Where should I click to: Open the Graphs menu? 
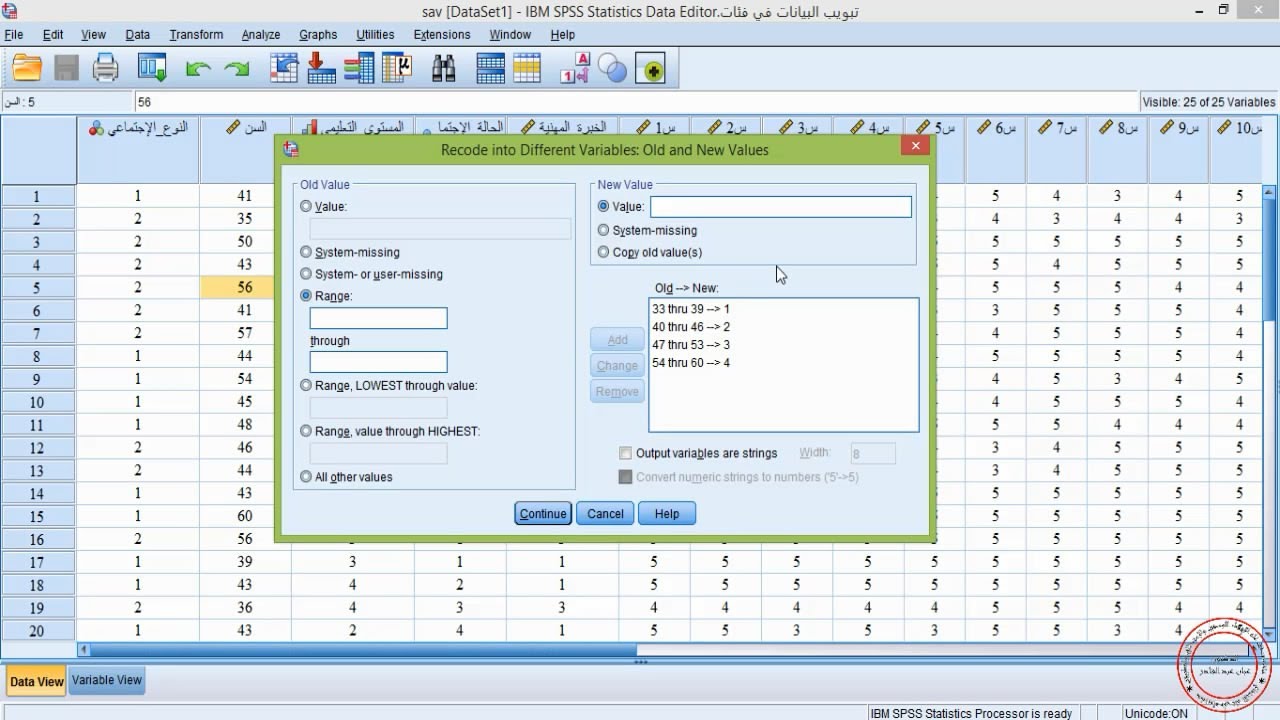click(318, 34)
